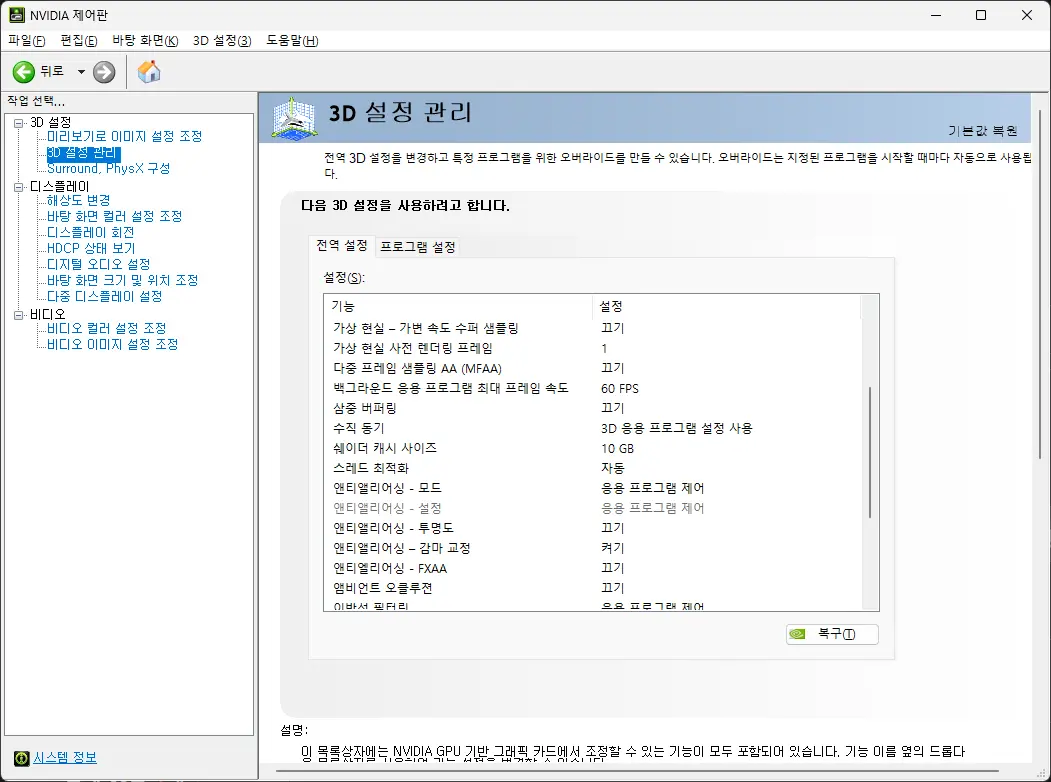Click the 기능 column header
Viewport: 1051px width, 782px height.
click(x=458, y=306)
